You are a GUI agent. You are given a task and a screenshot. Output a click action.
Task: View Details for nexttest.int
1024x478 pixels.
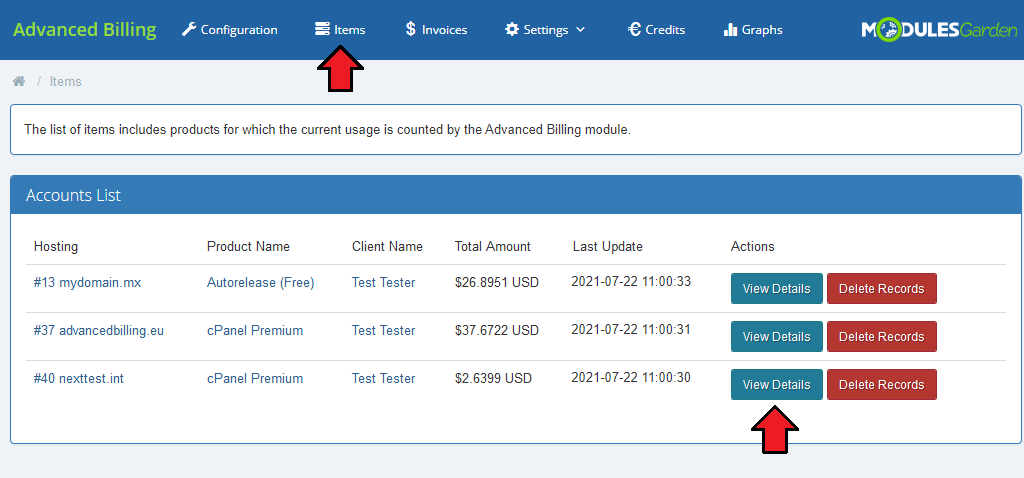(776, 385)
